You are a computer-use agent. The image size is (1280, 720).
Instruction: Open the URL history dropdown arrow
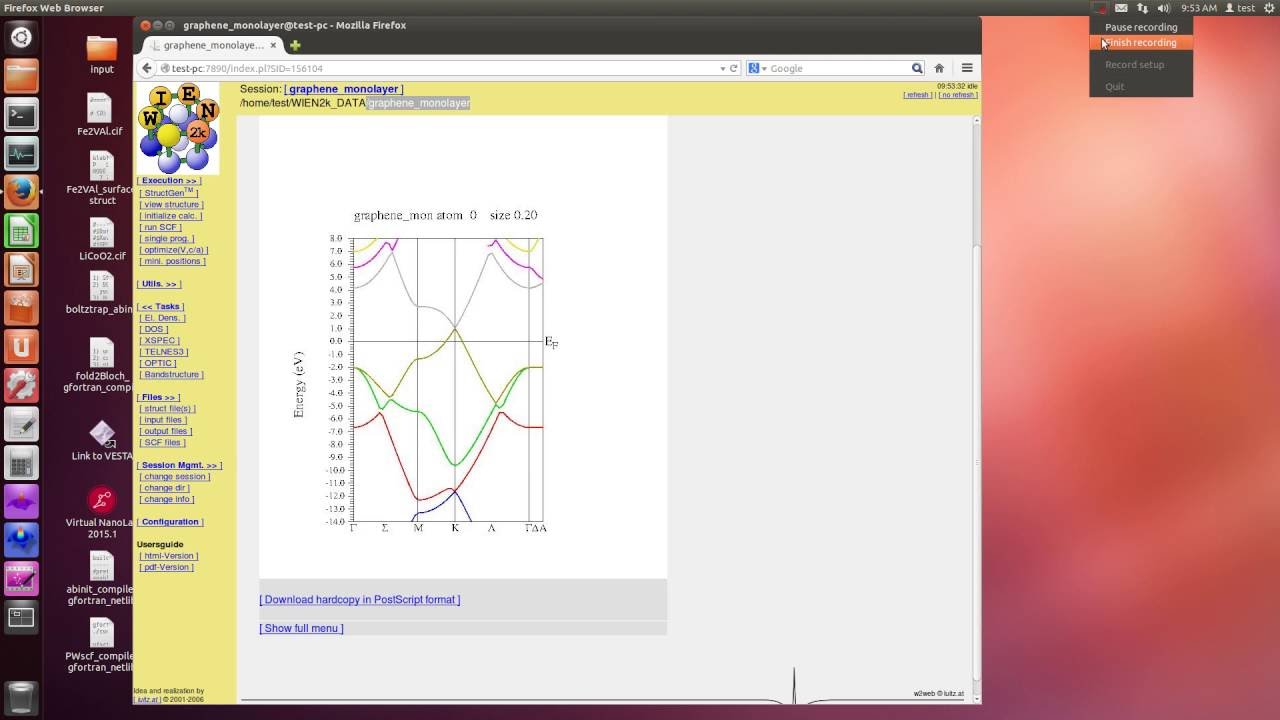click(x=722, y=68)
